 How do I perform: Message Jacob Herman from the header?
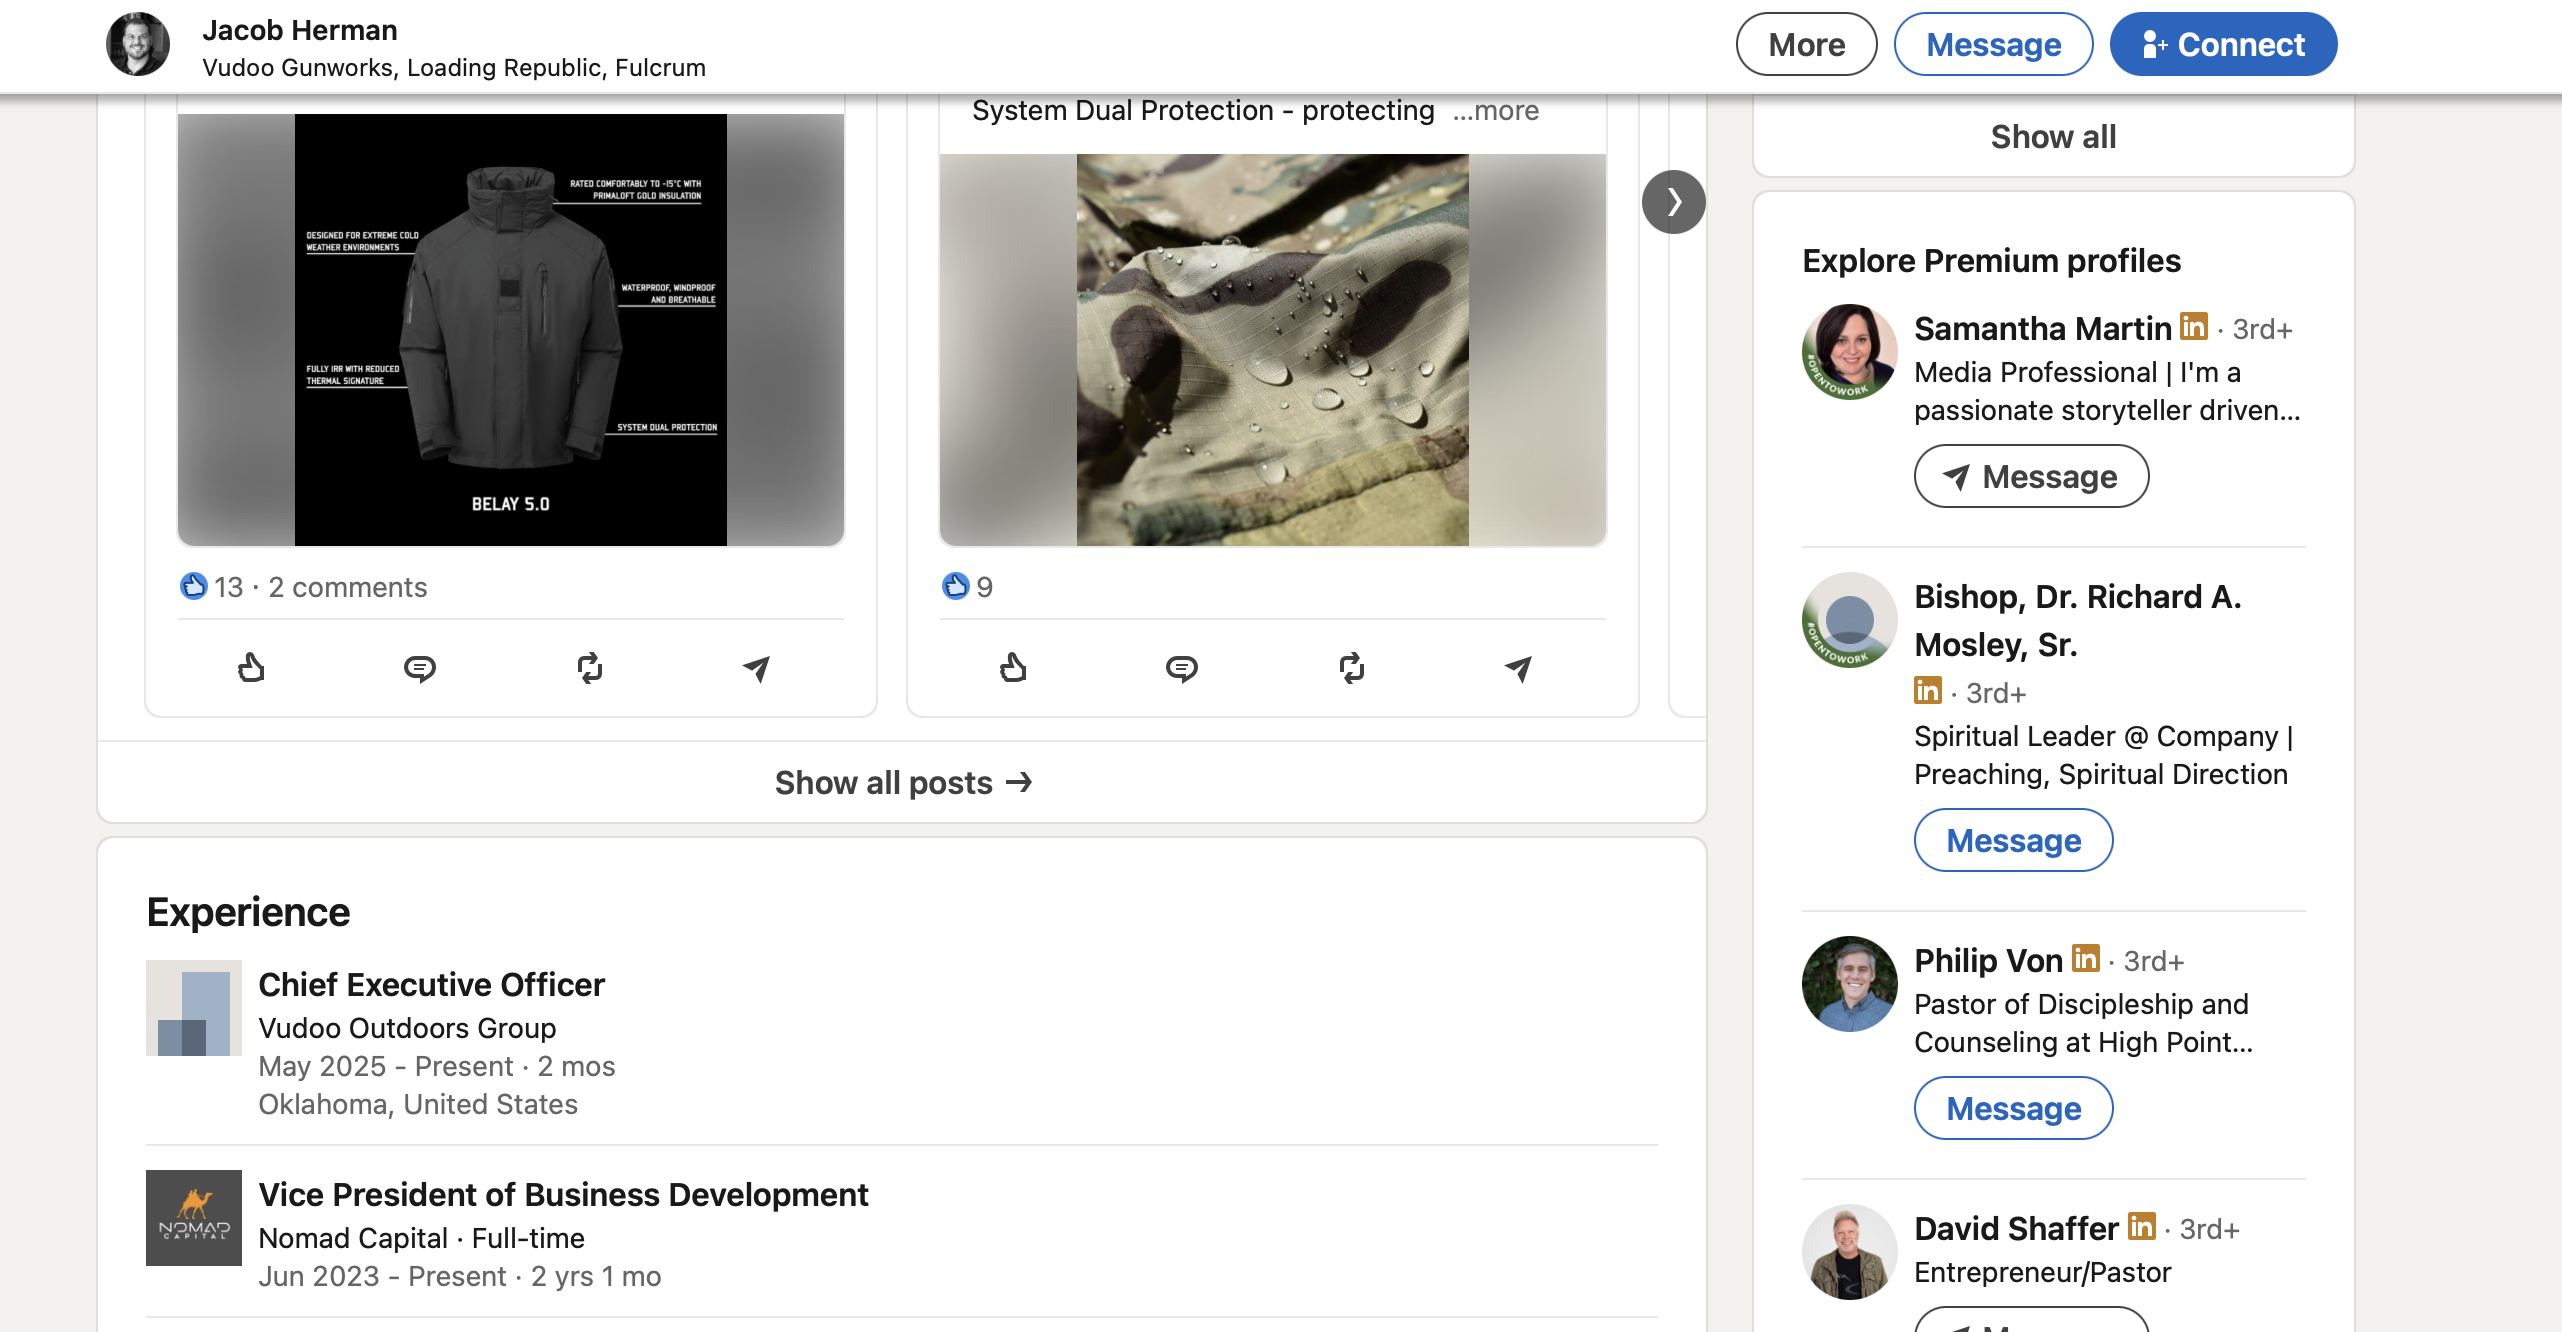pos(1993,45)
